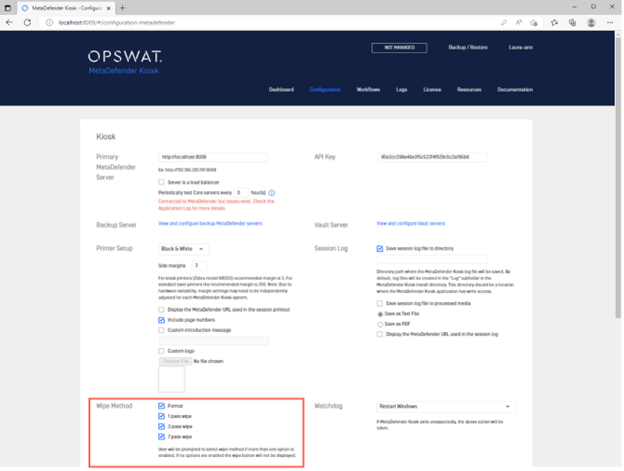
Task: Click the NOT MANAGED button
Action: [399, 48]
